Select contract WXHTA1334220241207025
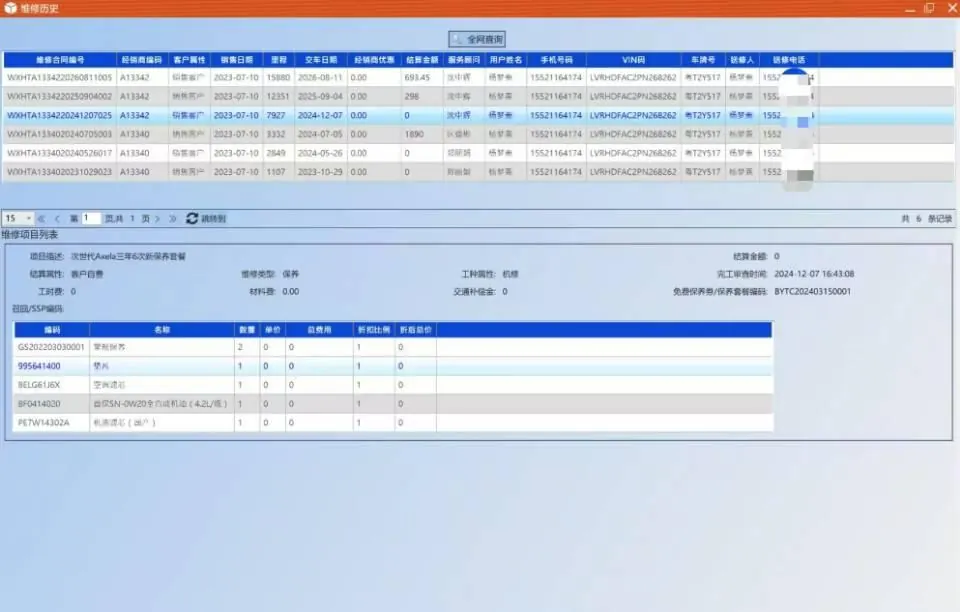The height and width of the screenshot is (612, 960). (x=59, y=116)
